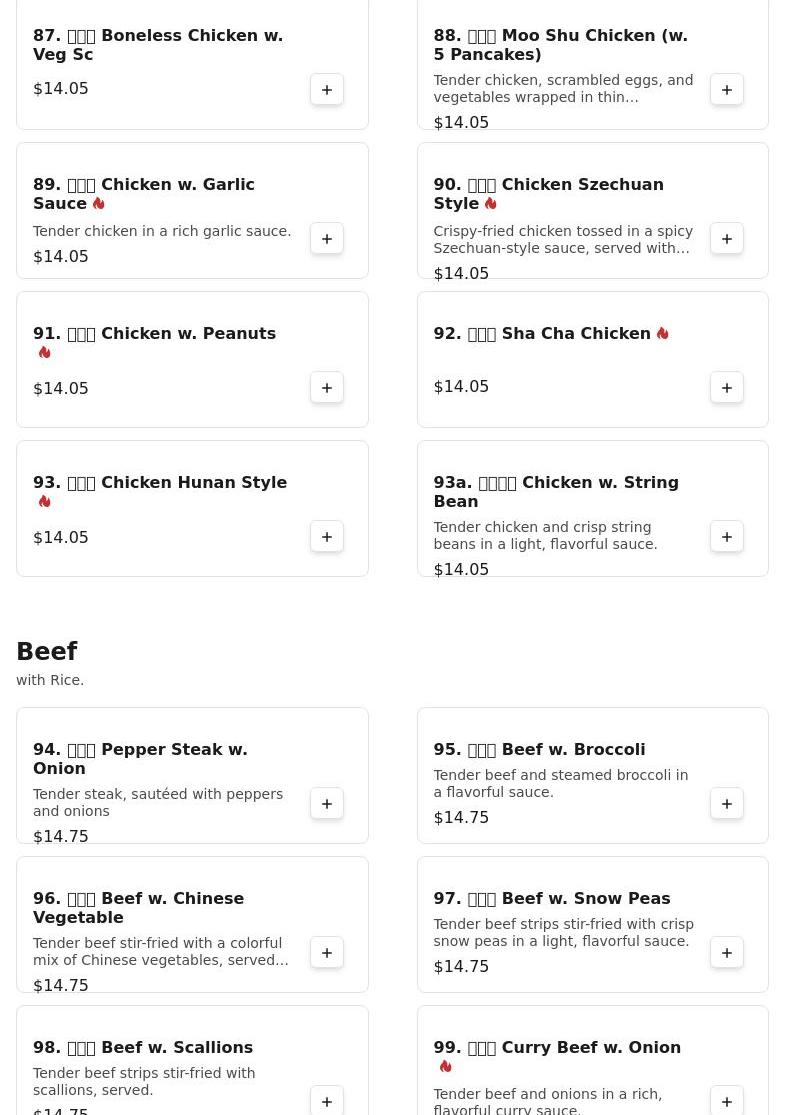Open Chicken Szechuan Style item details

[548, 194]
